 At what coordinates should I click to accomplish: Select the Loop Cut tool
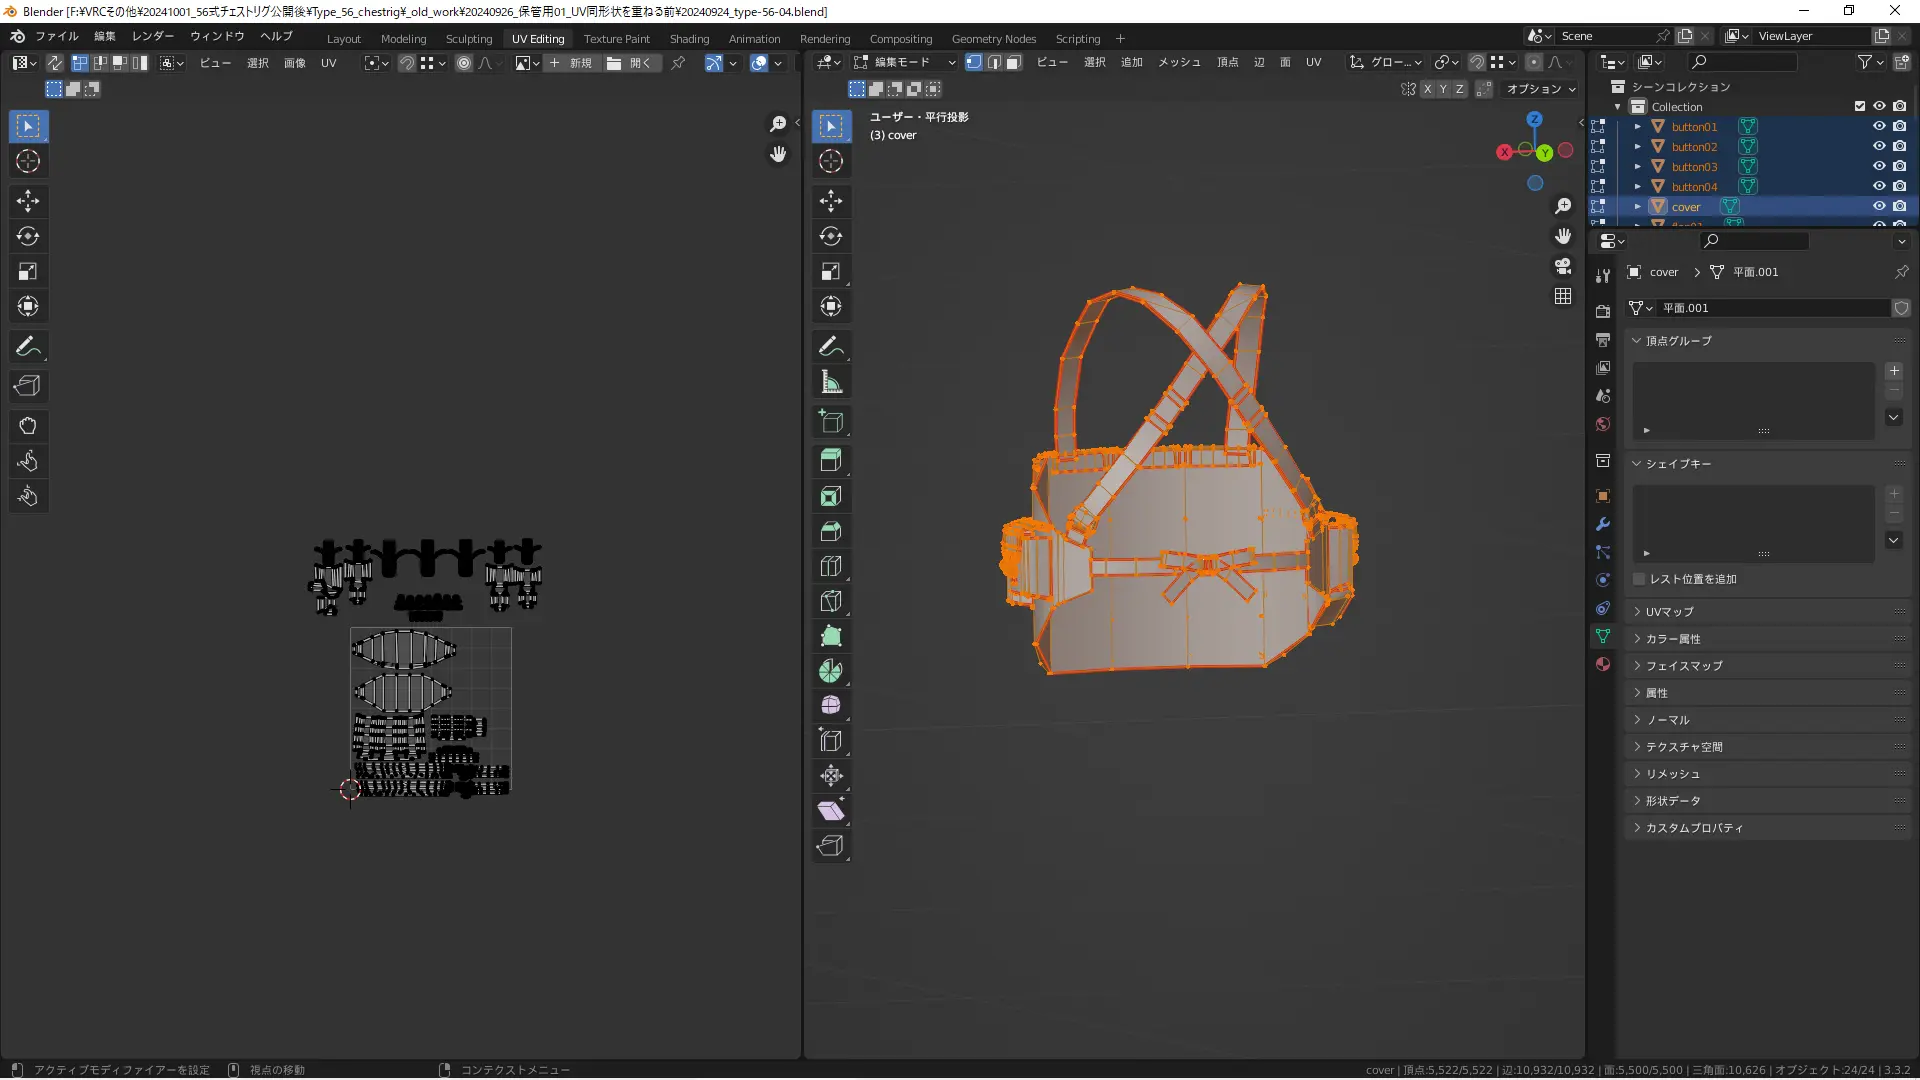(831, 566)
